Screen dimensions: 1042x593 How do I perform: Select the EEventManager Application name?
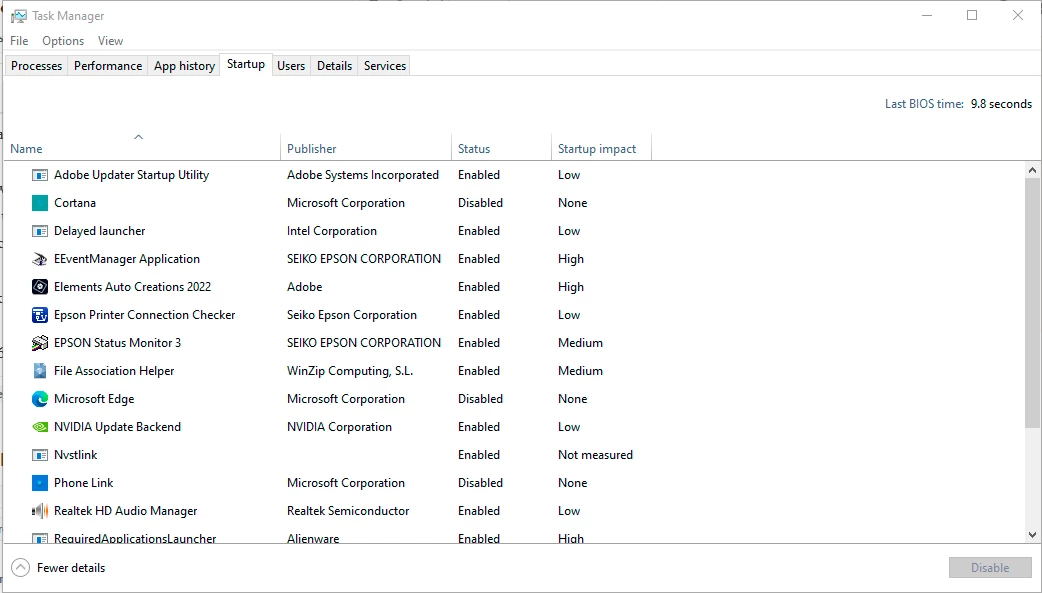click(127, 259)
